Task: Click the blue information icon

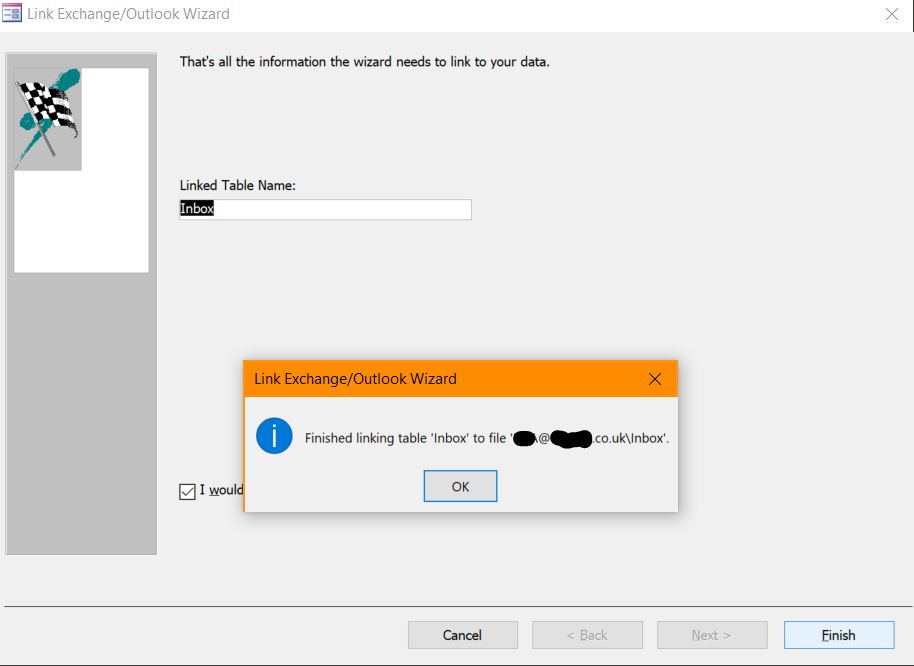Action: coord(274,437)
